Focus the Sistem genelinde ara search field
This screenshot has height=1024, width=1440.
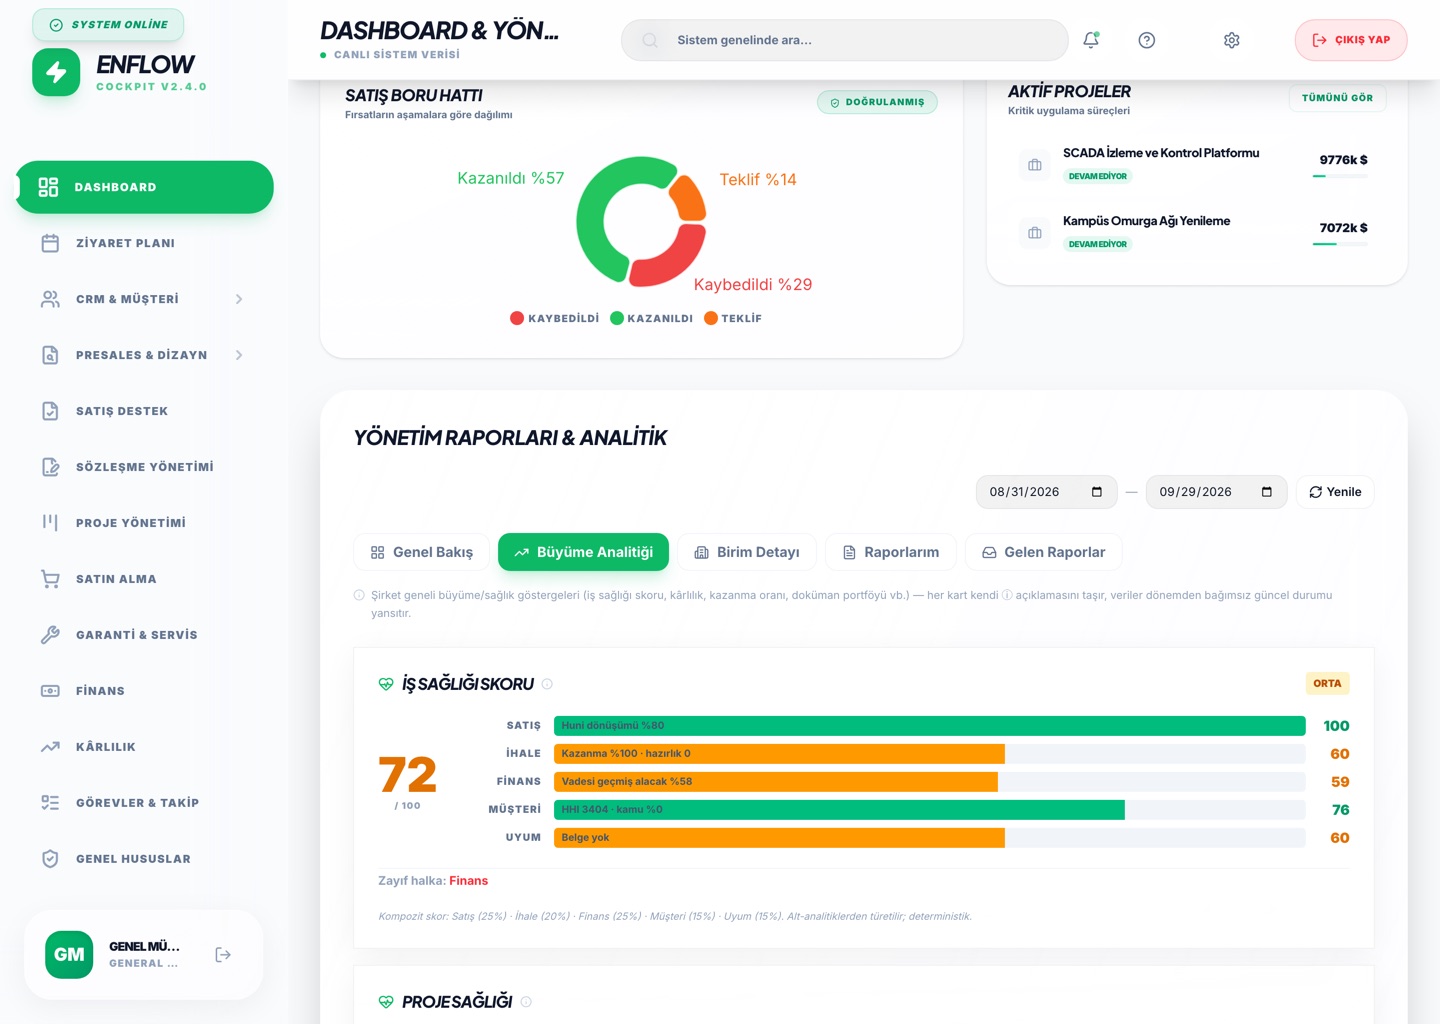(x=844, y=40)
